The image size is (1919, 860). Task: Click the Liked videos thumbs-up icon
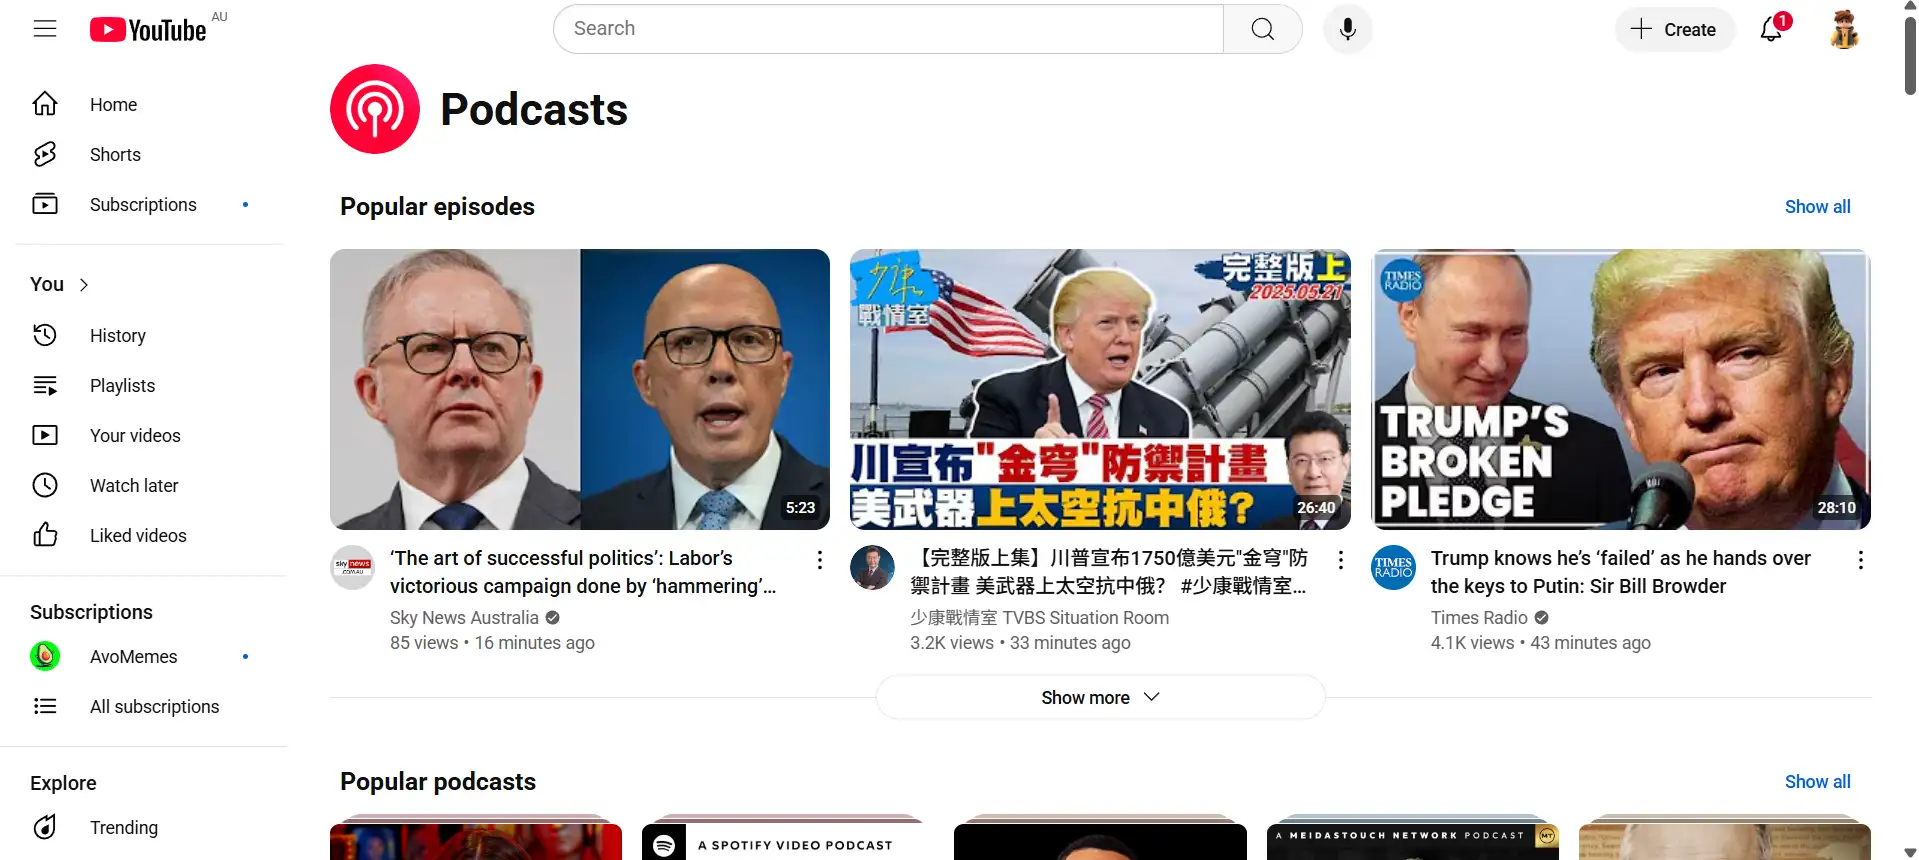point(45,535)
